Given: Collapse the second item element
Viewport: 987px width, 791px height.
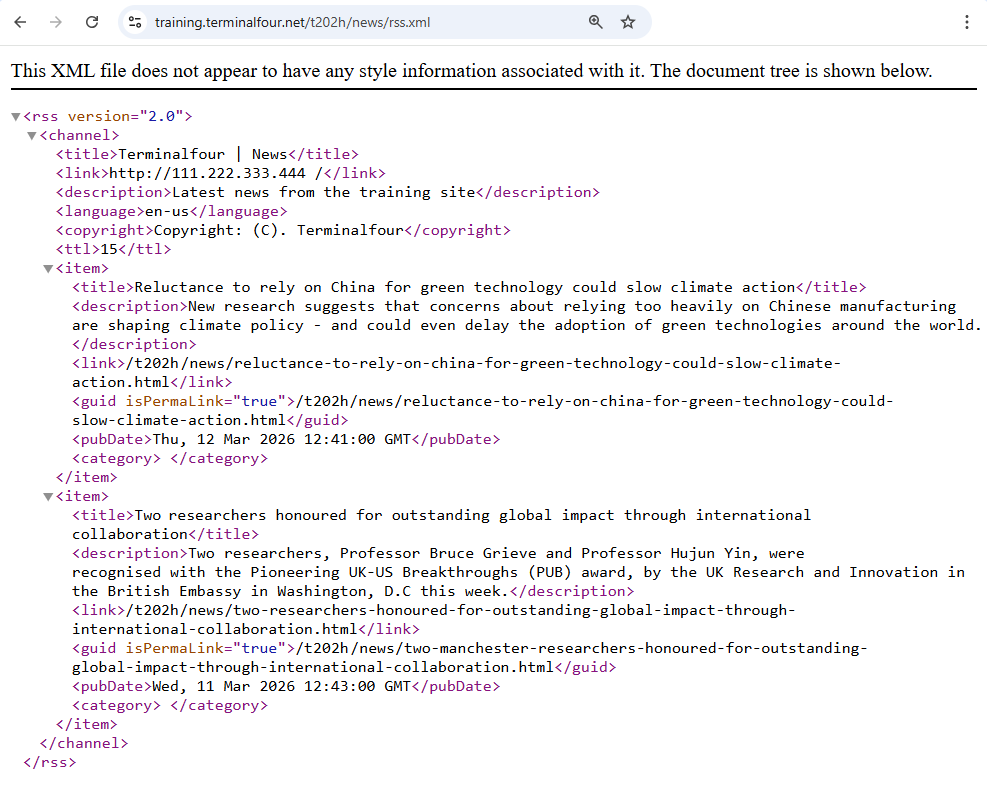Looking at the screenshot, I should point(47,496).
